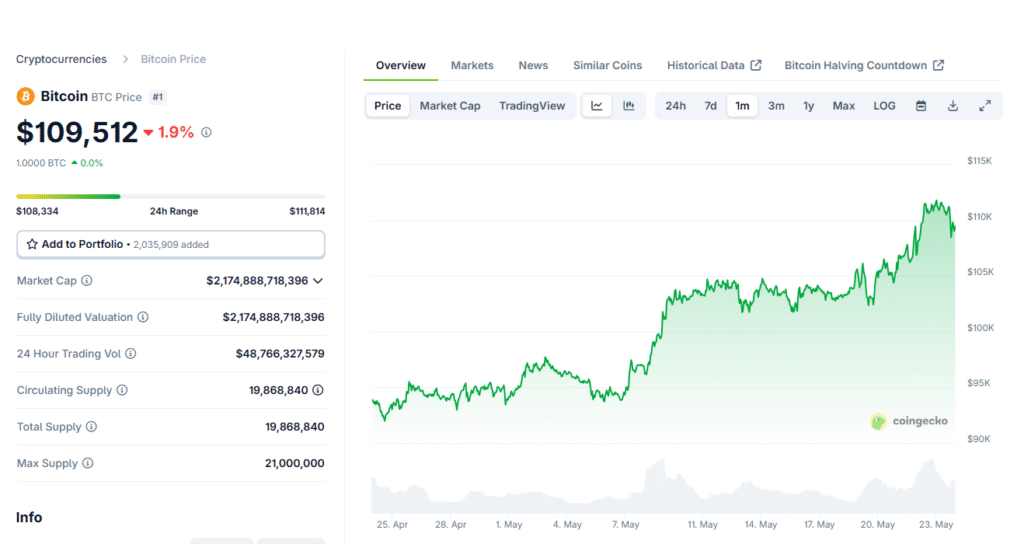The image size is (1024, 544).
Task: Show Fully Diluted Valuation info icon
Action: pos(143,317)
